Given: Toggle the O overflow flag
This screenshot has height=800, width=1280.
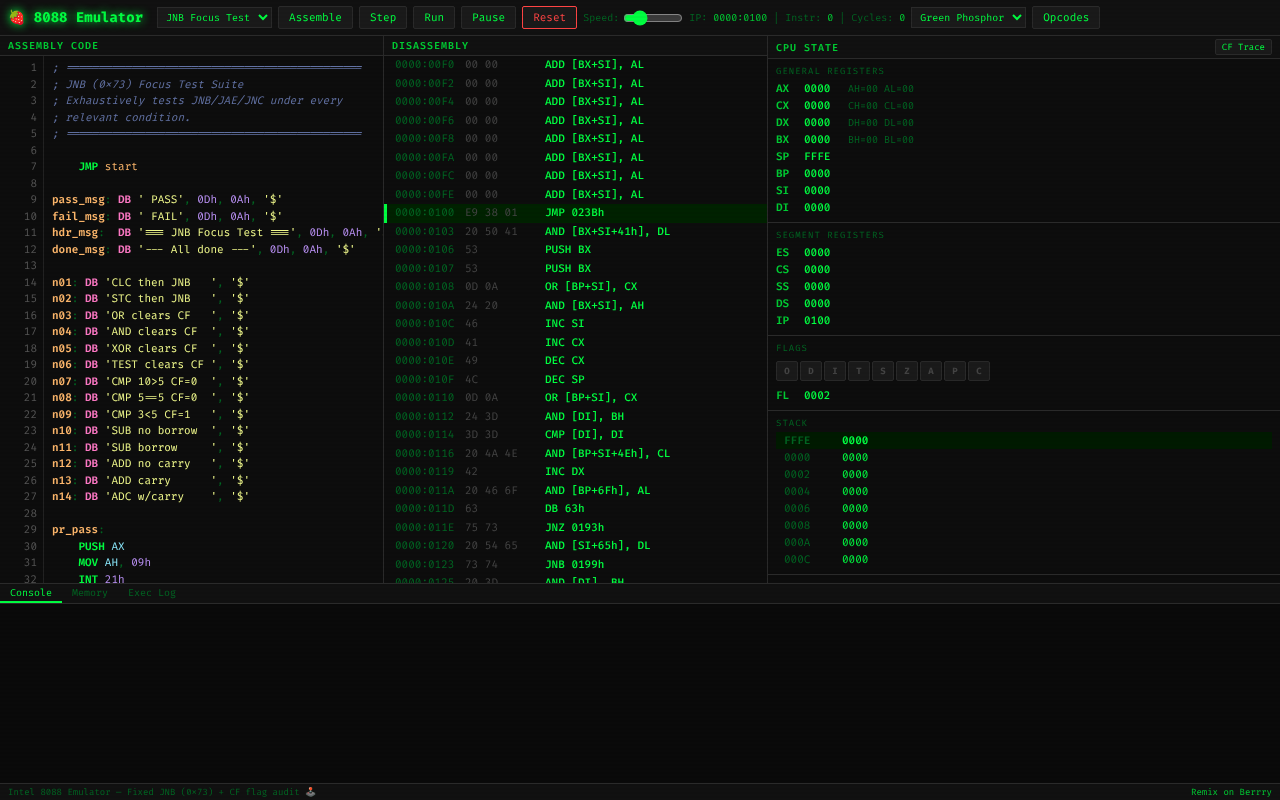Looking at the screenshot, I should 787,371.
